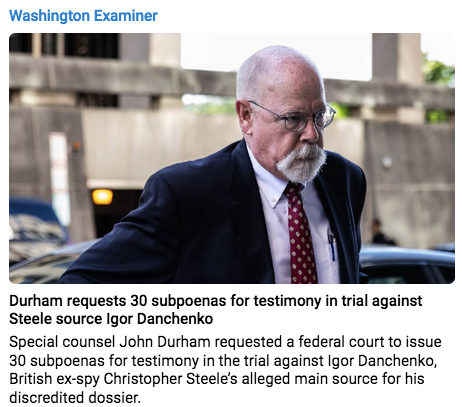Click 'alleged main source for his' in the description
462x407 pixels.
pyautogui.click(x=333, y=379)
